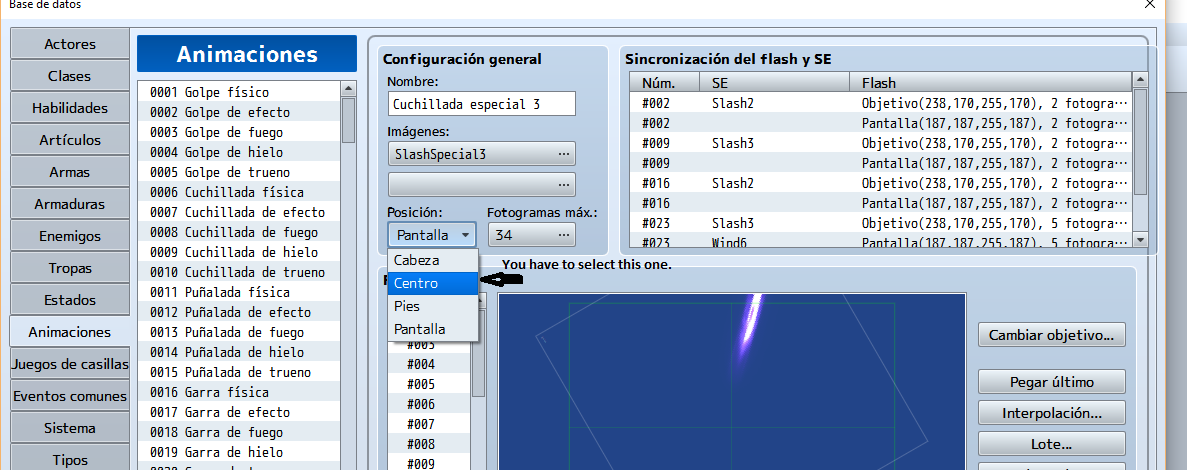Screen dimensions: 1187x470
Task: Select animation 0003 Golpe de fuego
Action: [239, 132]
